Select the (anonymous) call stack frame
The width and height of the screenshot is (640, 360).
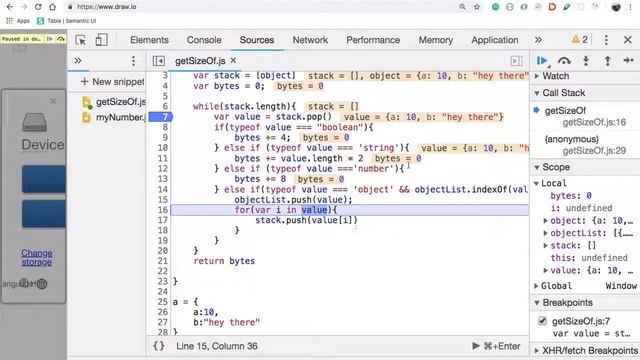coord(585,145)
